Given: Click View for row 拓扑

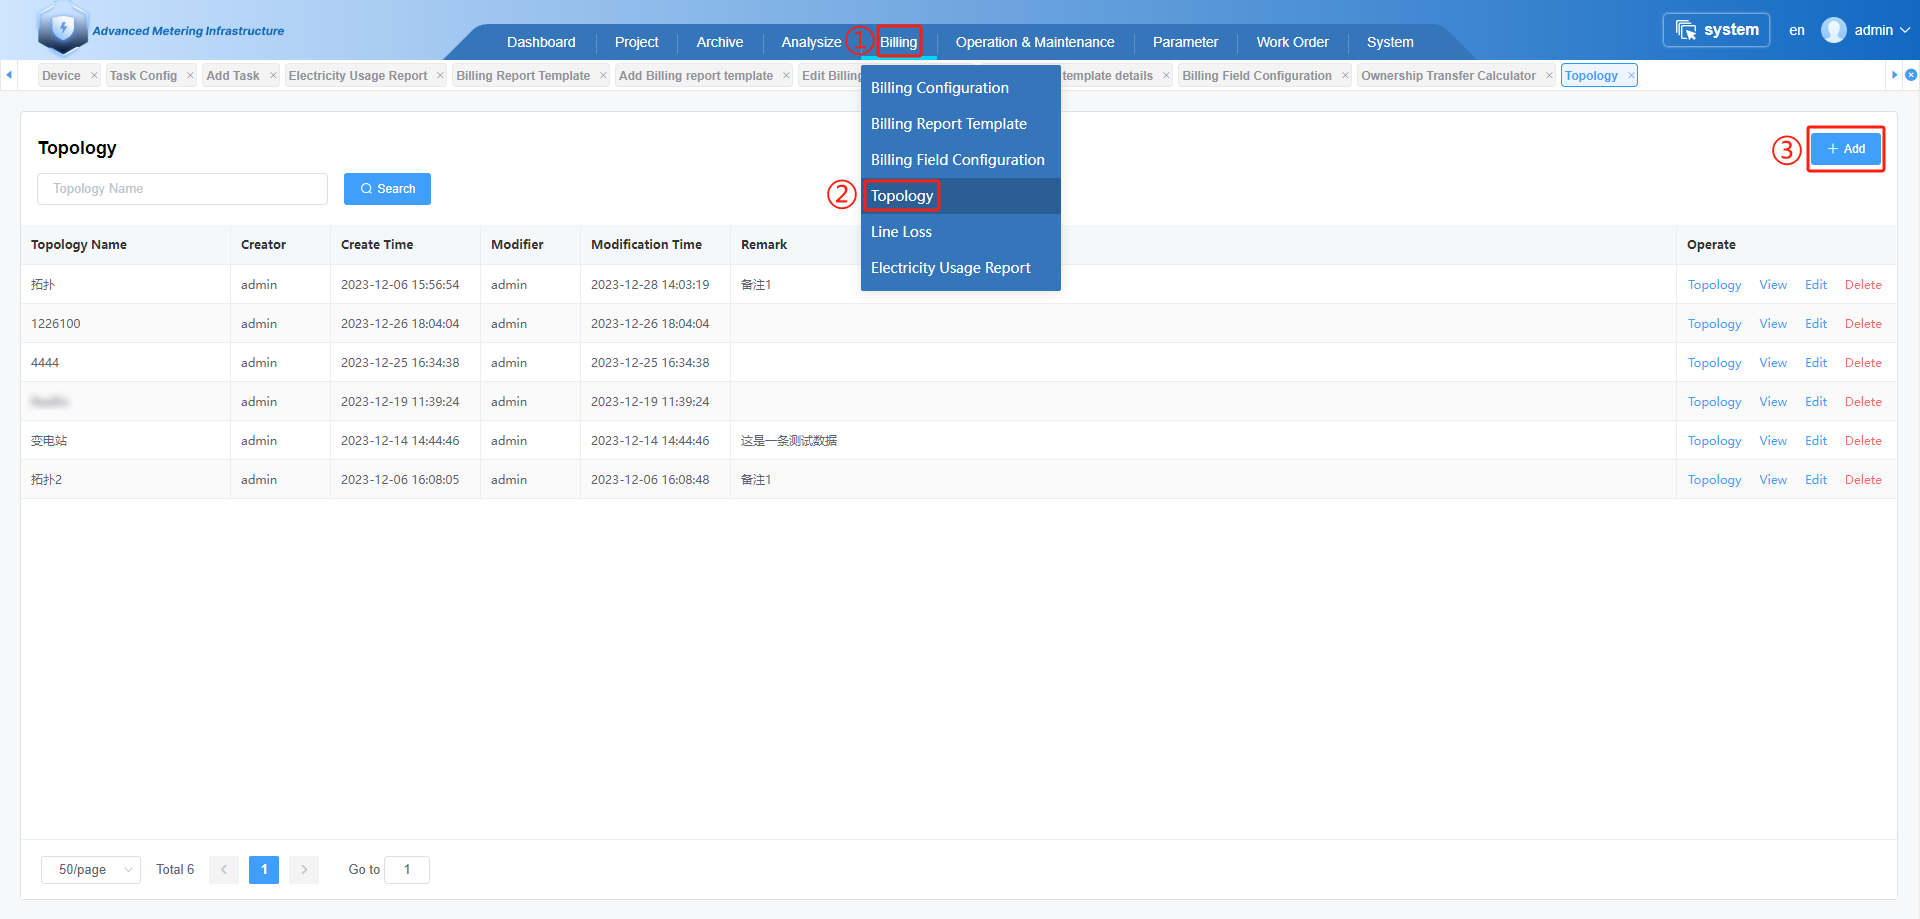Looking at the screenshot, I should click(1773, 285).
